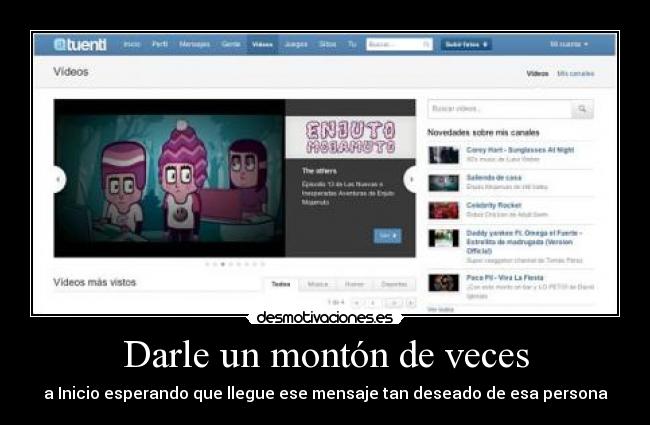Open the Daddy Yankee Estrellita de madrugada thumbnail
This screenshot has width=650, height=425.
coord(444,238)
